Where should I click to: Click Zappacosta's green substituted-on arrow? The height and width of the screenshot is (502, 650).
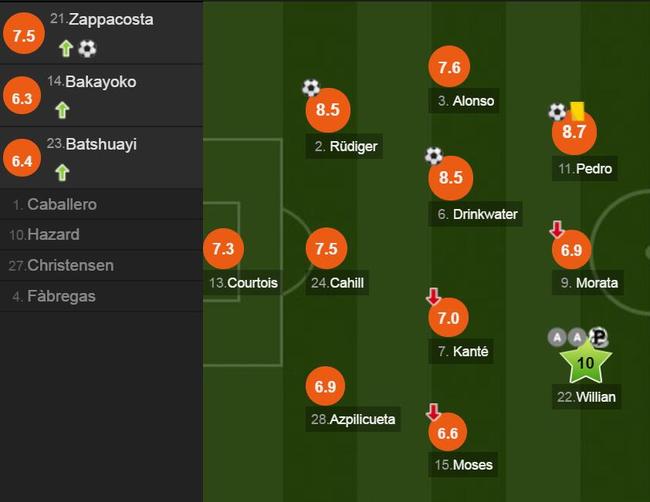coord(66,49)
